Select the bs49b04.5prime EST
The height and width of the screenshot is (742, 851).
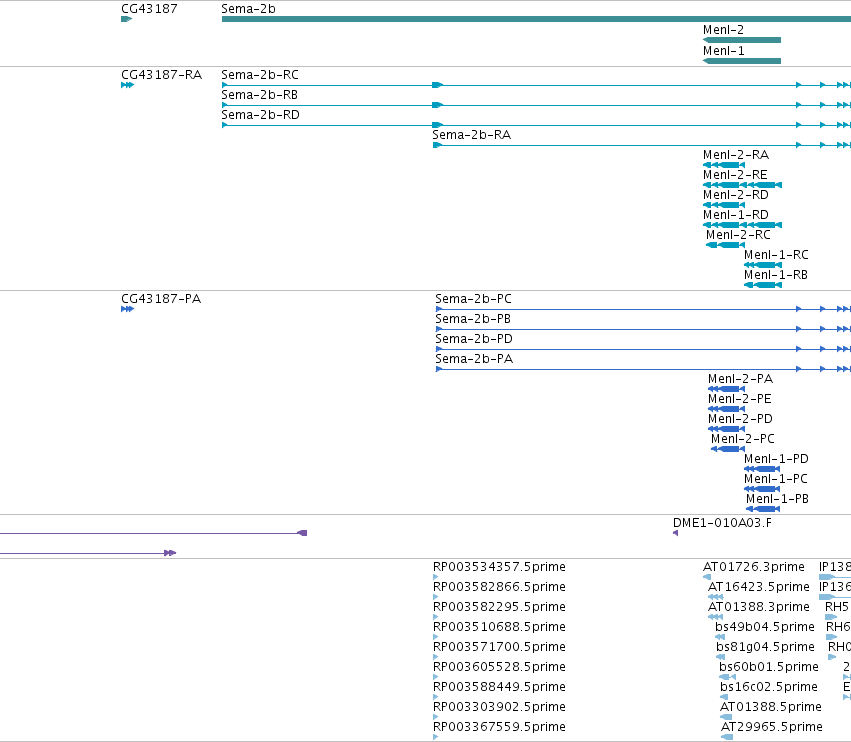[720, 637]
